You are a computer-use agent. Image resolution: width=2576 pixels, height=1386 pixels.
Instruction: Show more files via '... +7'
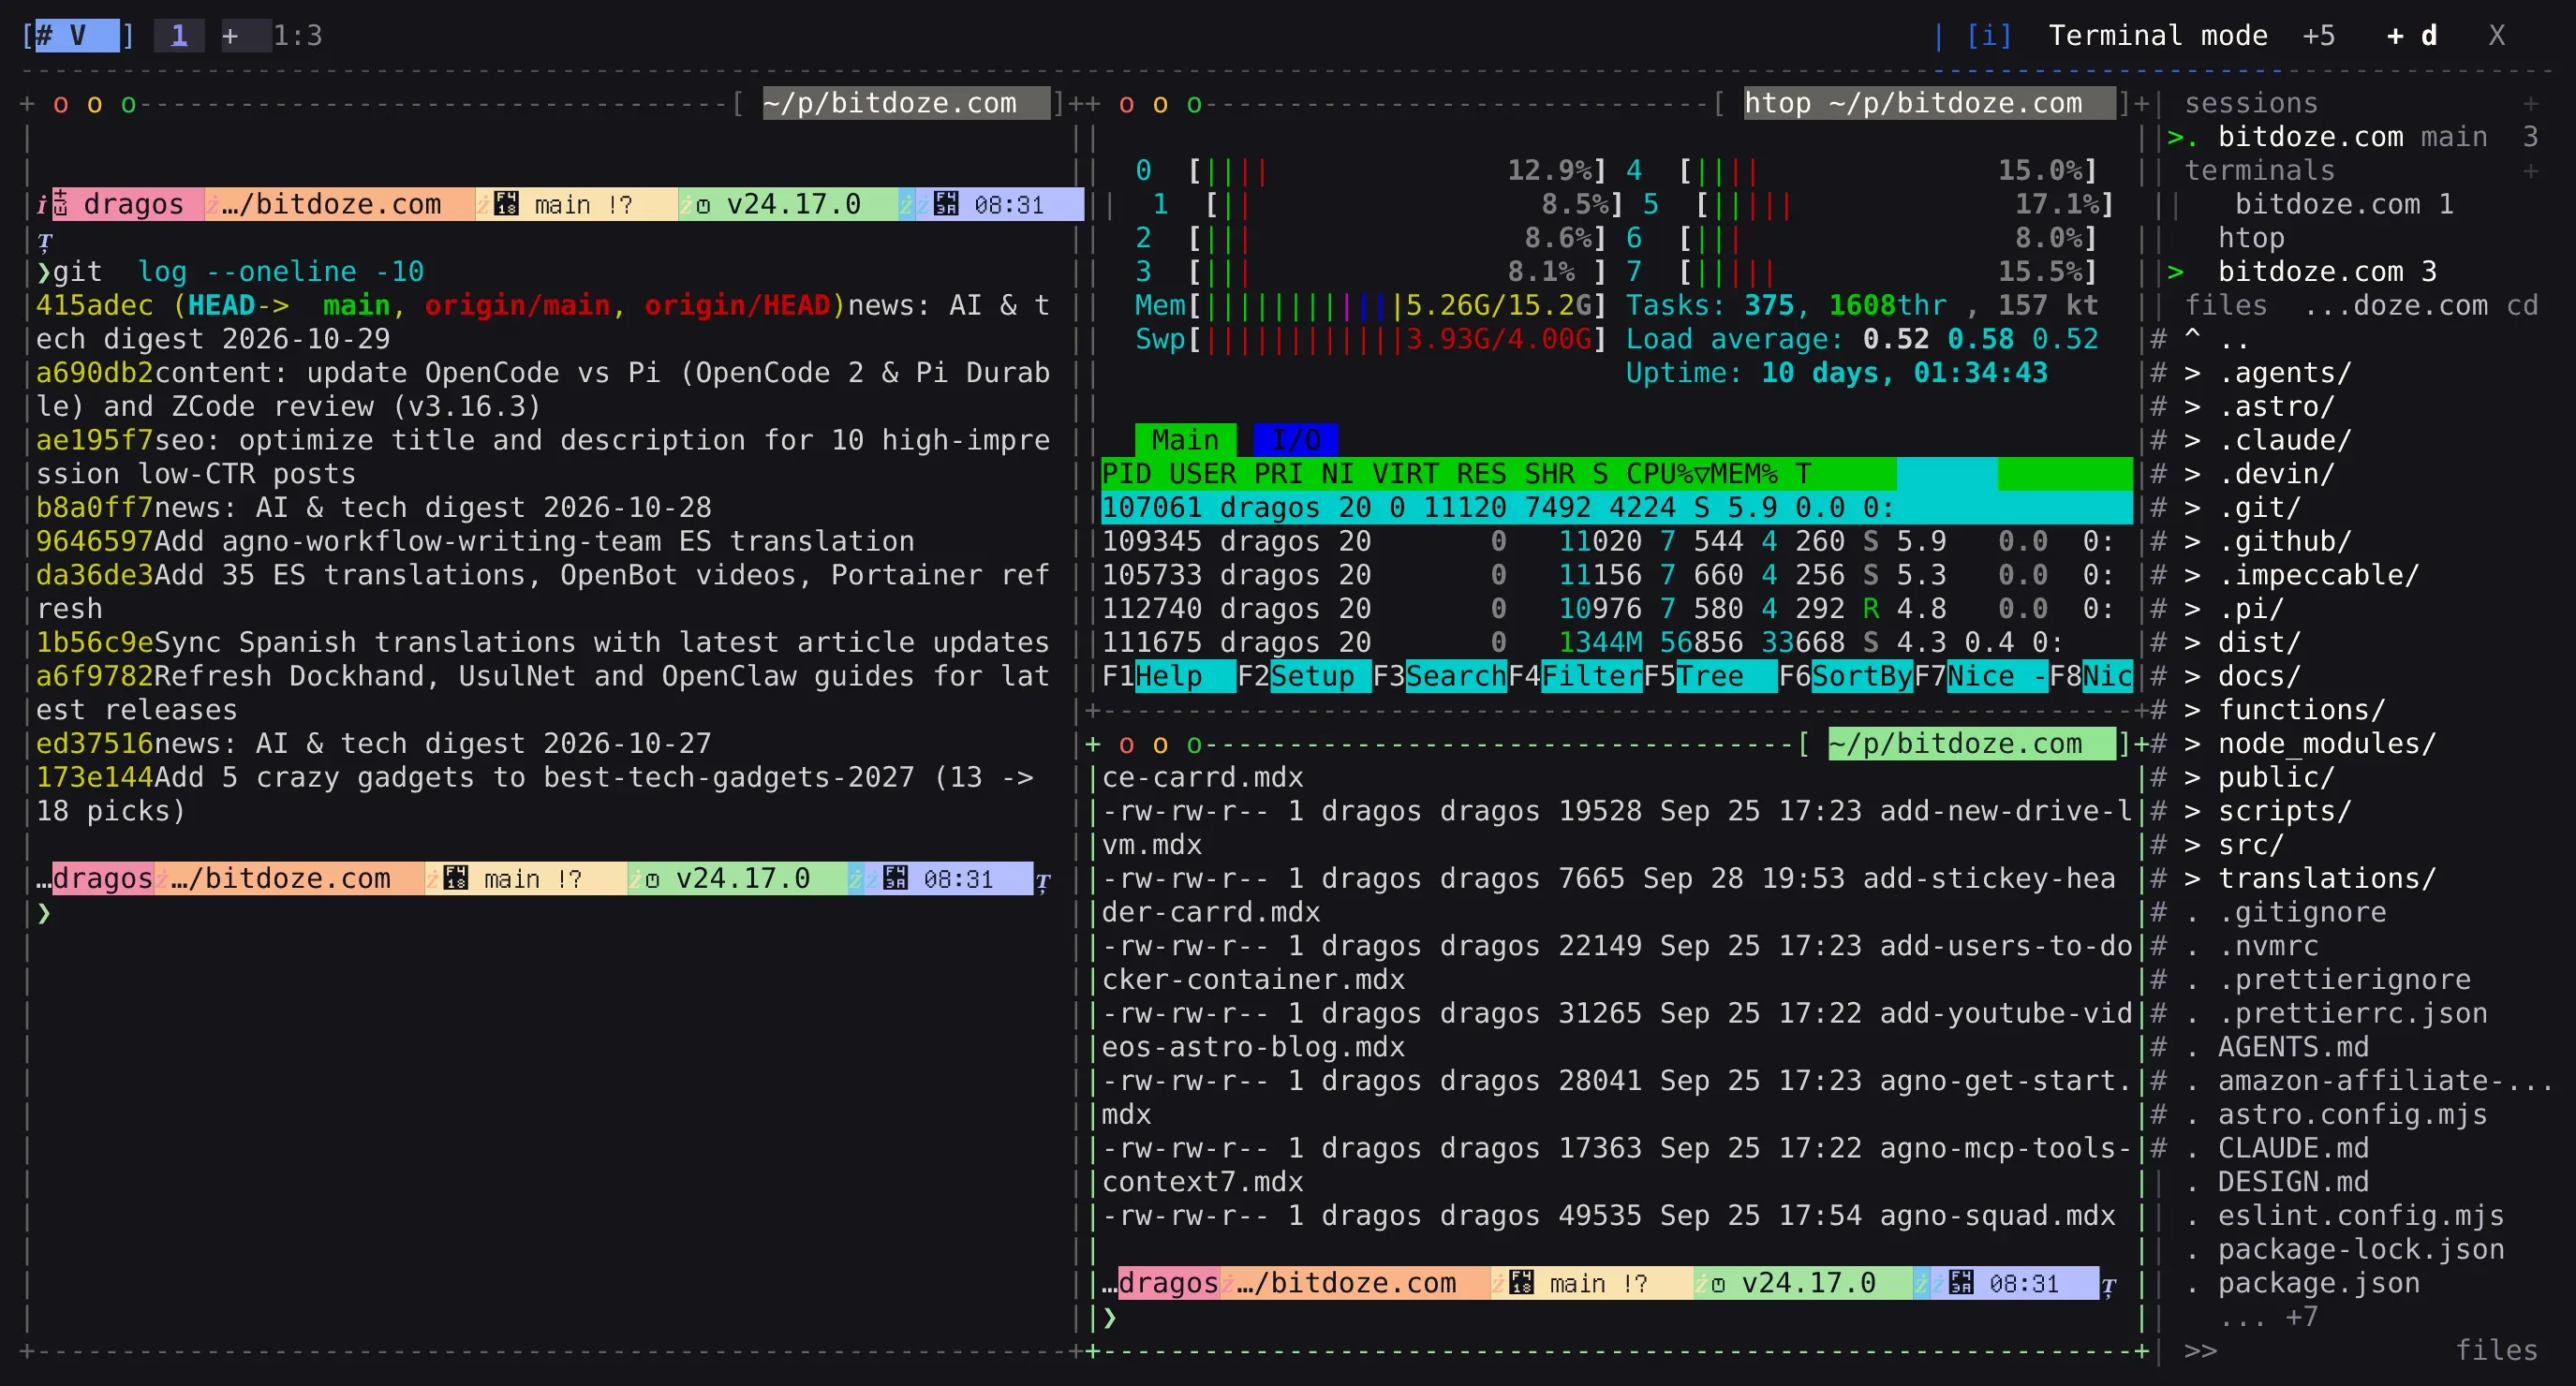click(2267, 1316)
